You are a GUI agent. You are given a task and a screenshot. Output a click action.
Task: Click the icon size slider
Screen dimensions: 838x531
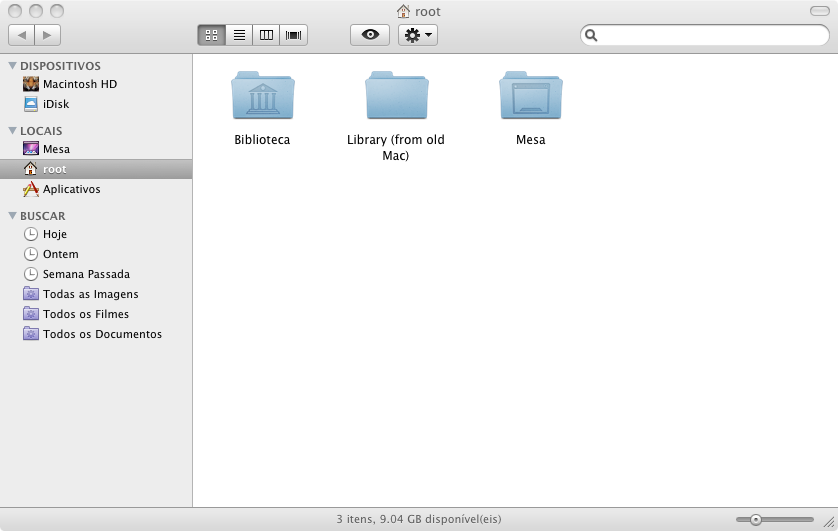point(774,519)
